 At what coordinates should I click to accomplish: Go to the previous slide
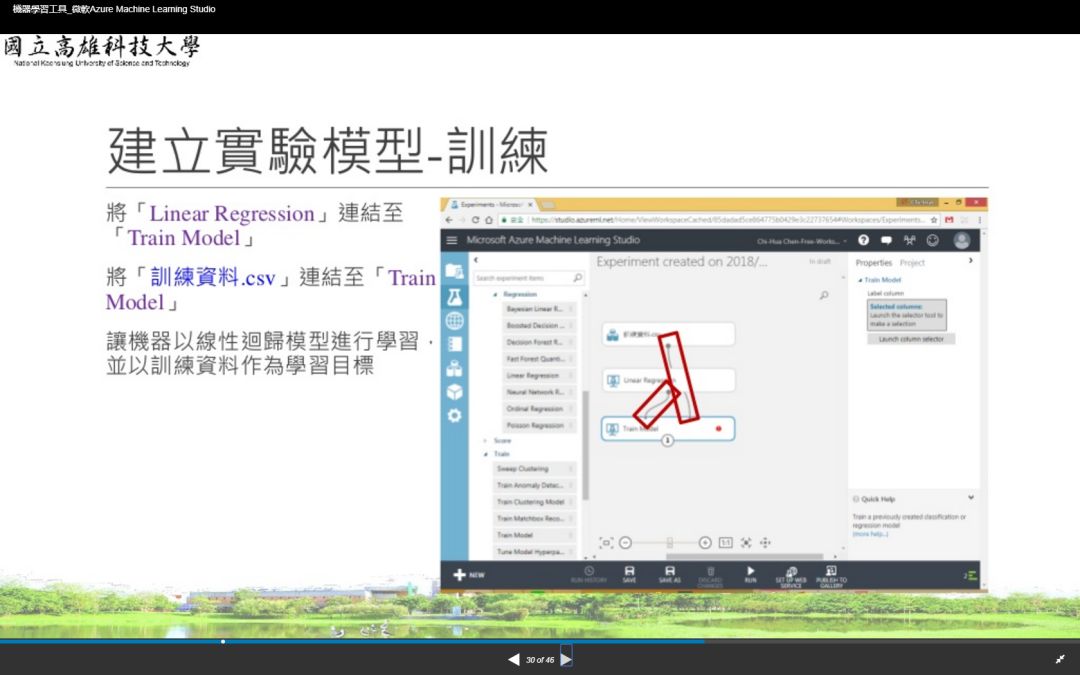[514, 659]
